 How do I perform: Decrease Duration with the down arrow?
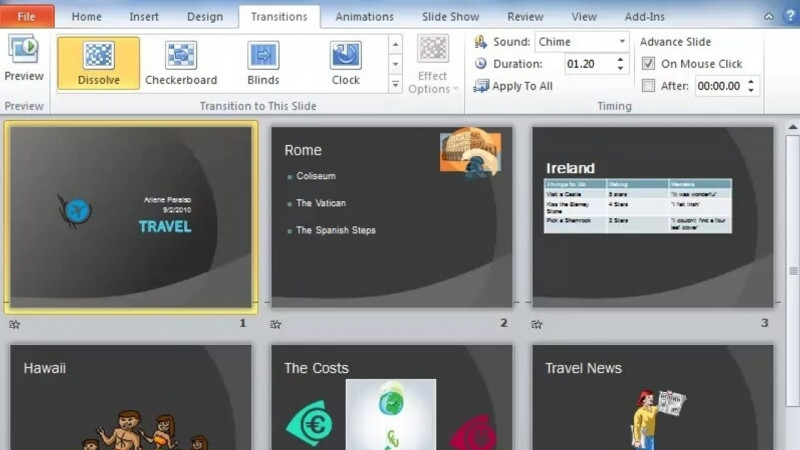pyautogui.click(x=620, y=68)
